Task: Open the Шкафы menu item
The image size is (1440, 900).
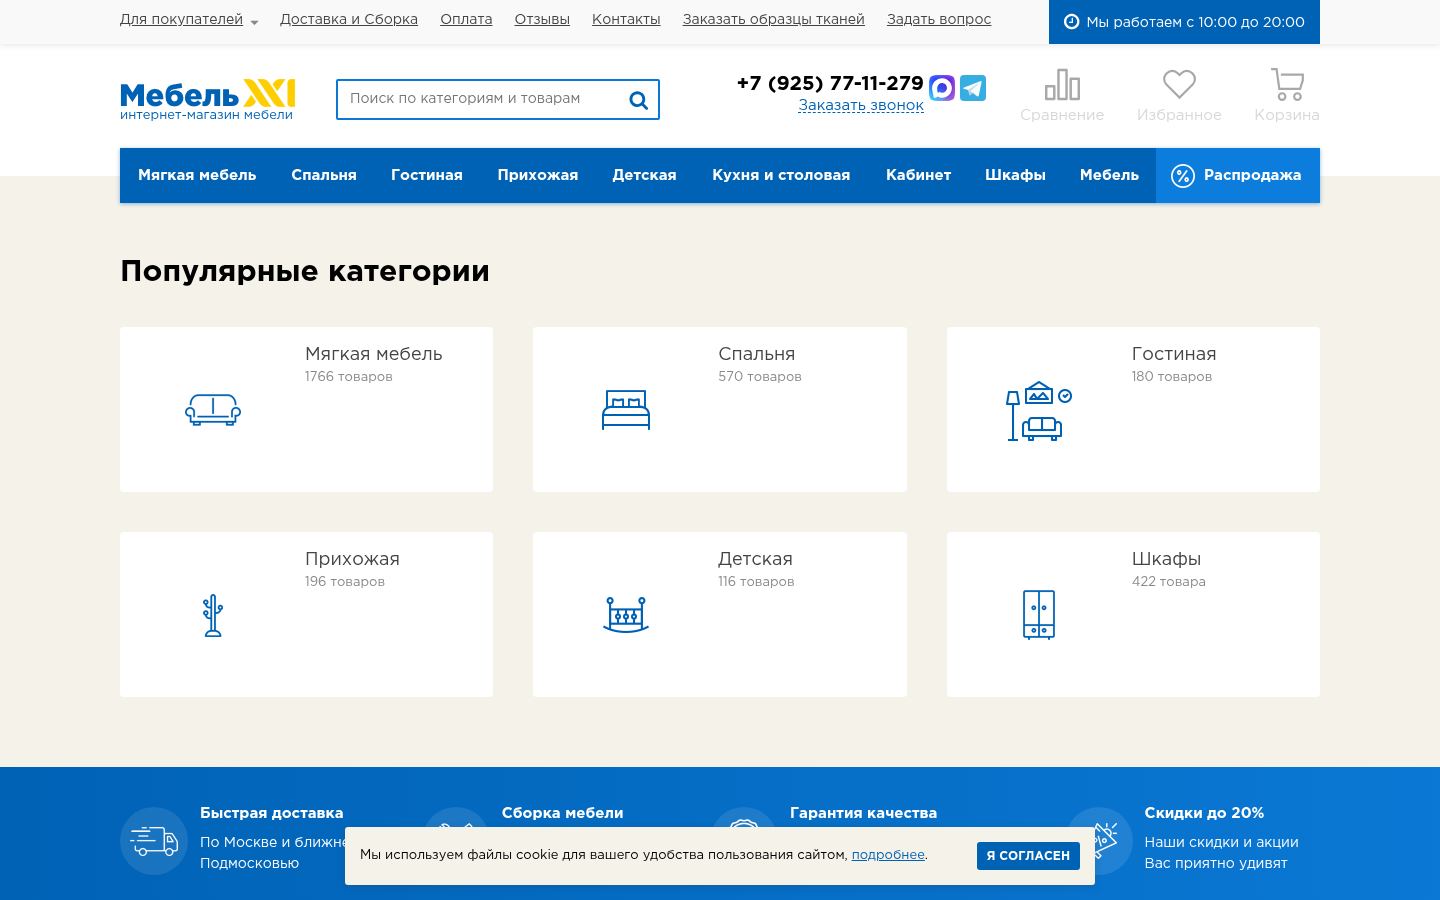Action: click(1015, 176)
